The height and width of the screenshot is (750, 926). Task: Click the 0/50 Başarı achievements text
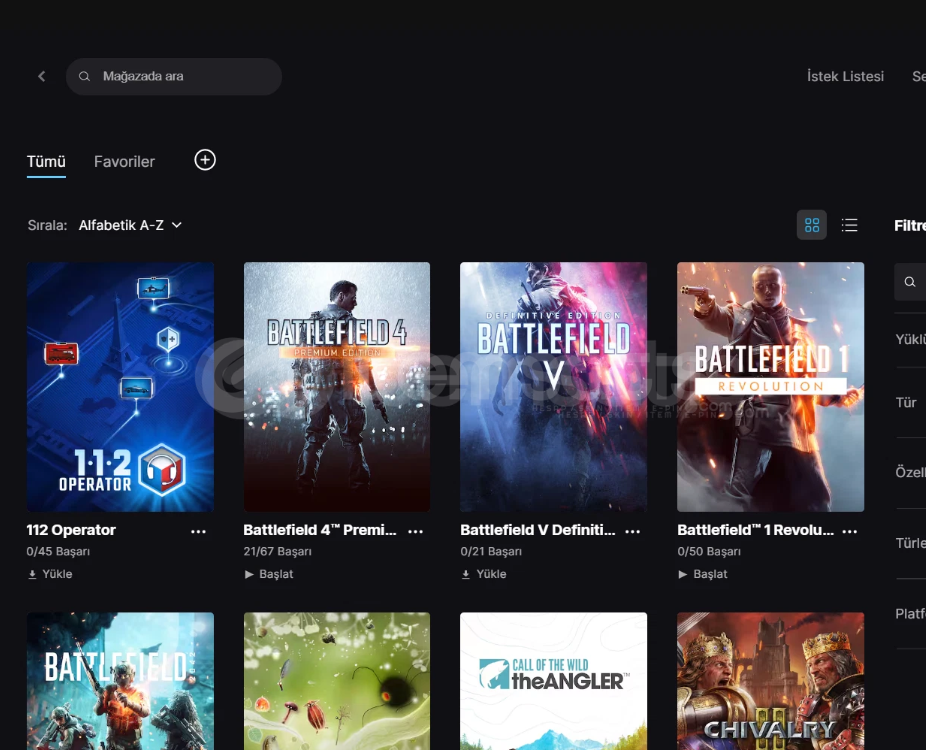(709, 551)
